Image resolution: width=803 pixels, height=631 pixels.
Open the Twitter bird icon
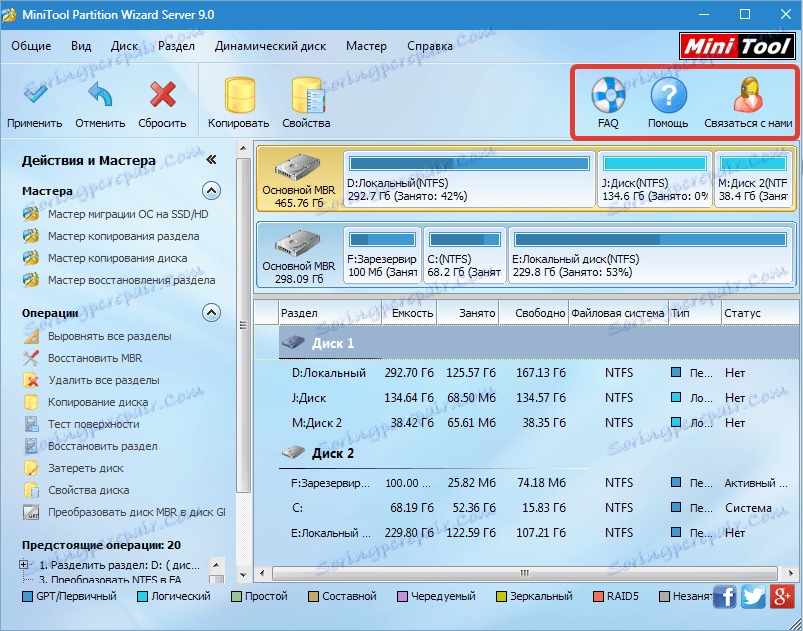tap(753, 597)
